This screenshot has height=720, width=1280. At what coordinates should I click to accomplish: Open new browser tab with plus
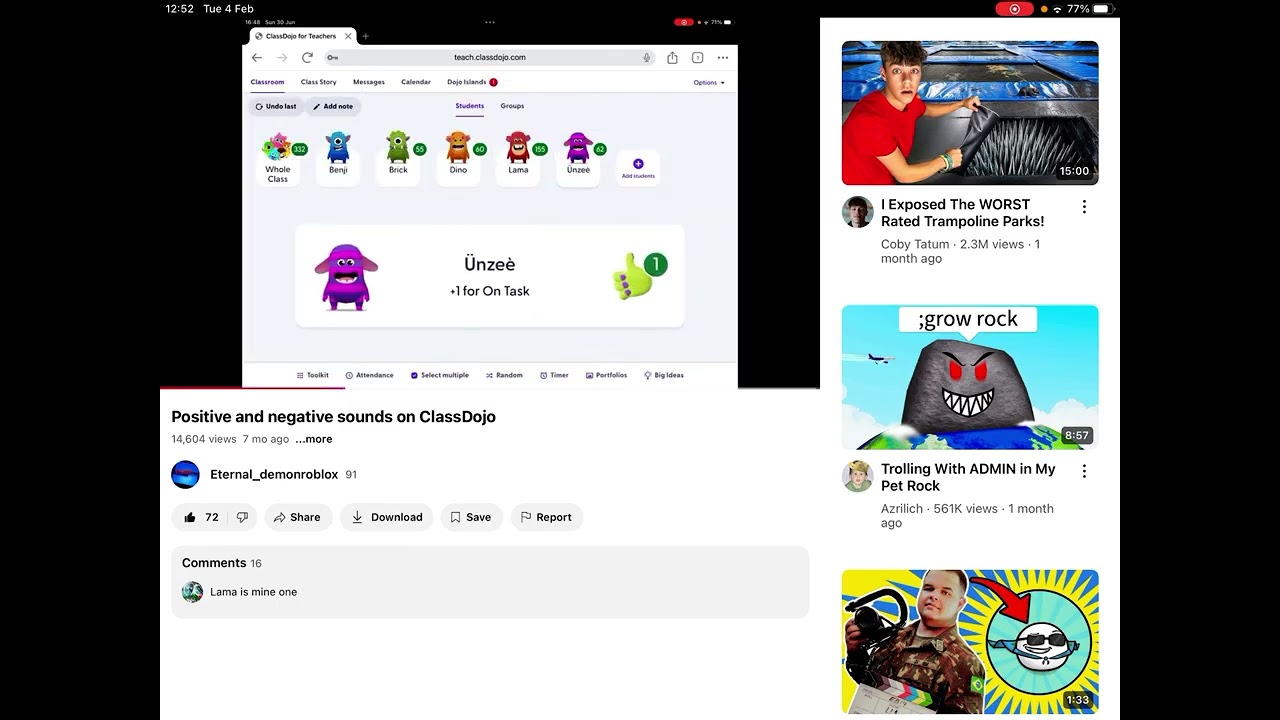coord(365,36)
